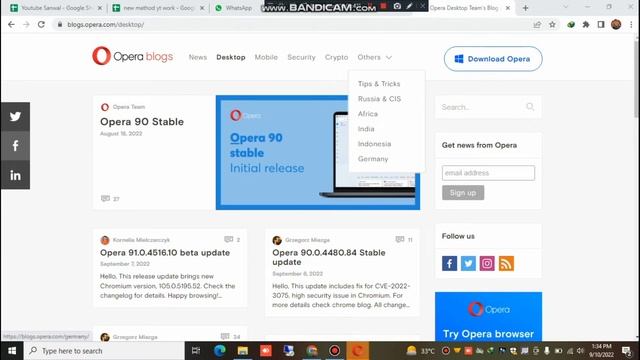Open Opera 91.0.4516.10 beta update article
This screenshot has height=360, width=640.
[165, 253]
